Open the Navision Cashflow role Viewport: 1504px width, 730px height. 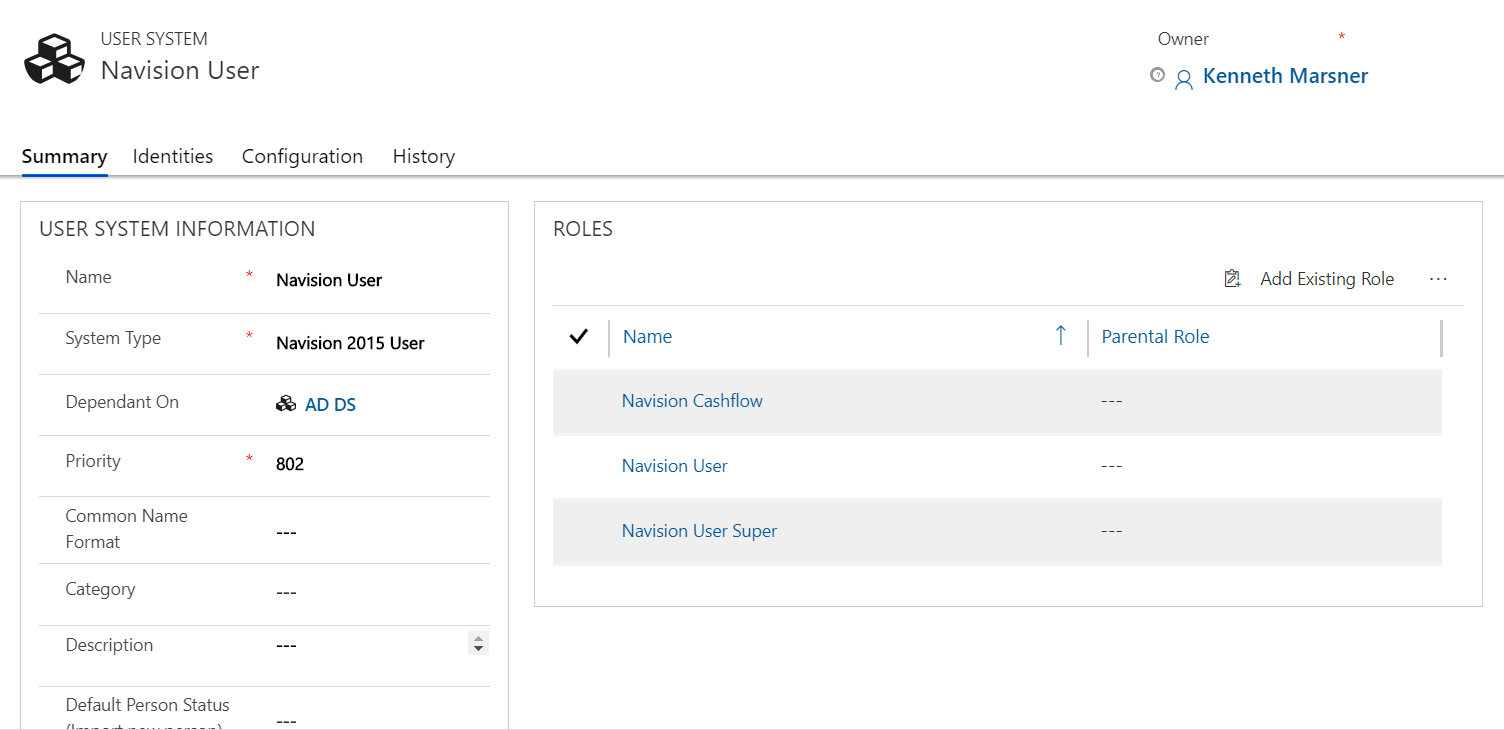coord(692,401)
